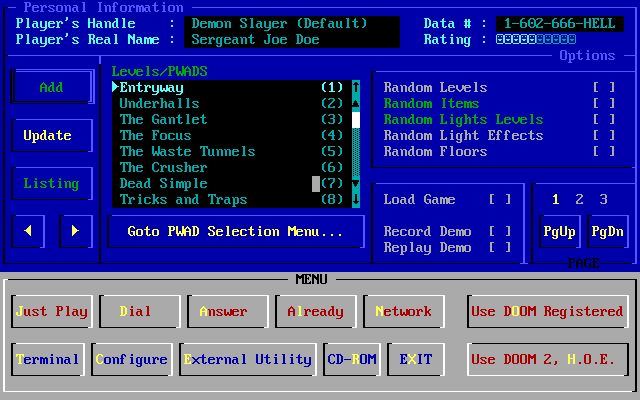Click the white thumb on the levels scrollbar
Viewport: 640px width, 400px height.
[x=356, y=120]
